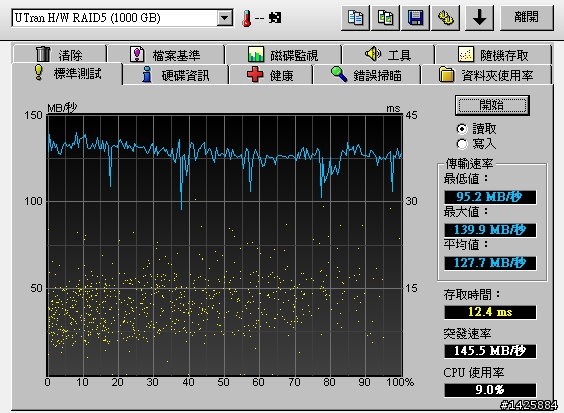Click the copy screenshot toolbar icon
Screen dimensions: 564x413
click(x=385, y=18)
